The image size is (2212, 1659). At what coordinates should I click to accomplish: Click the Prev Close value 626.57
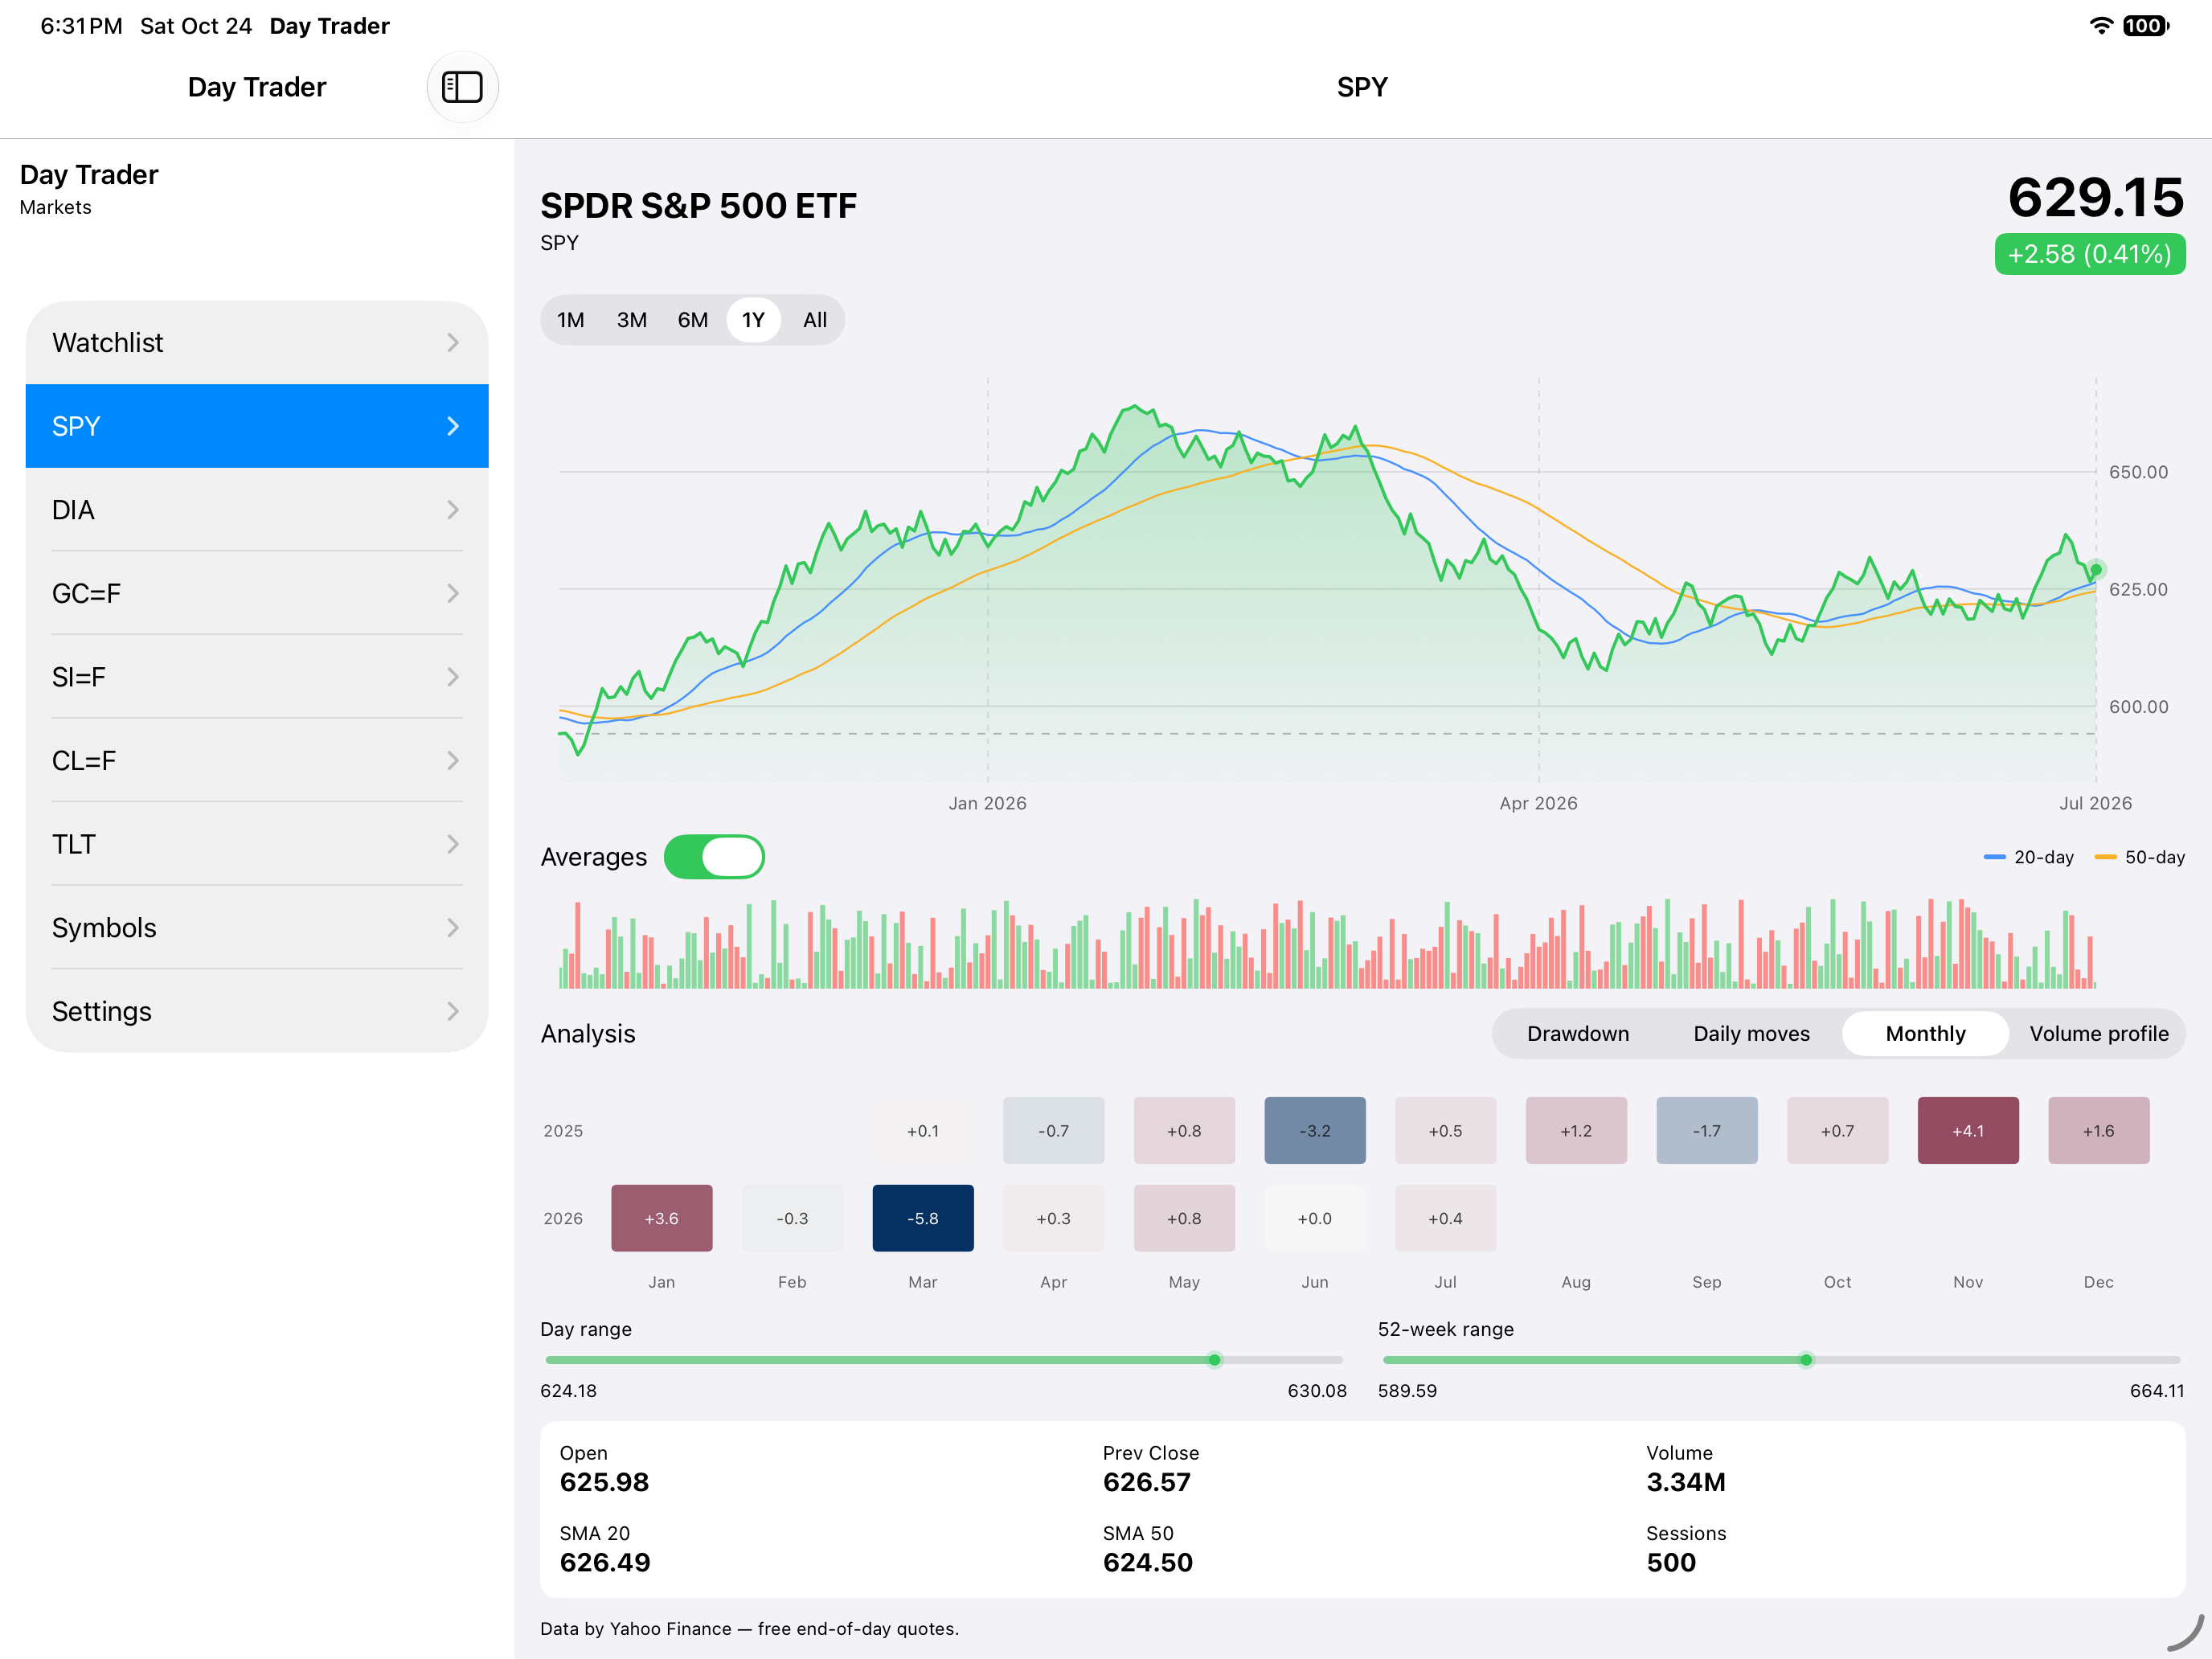1147,1483
